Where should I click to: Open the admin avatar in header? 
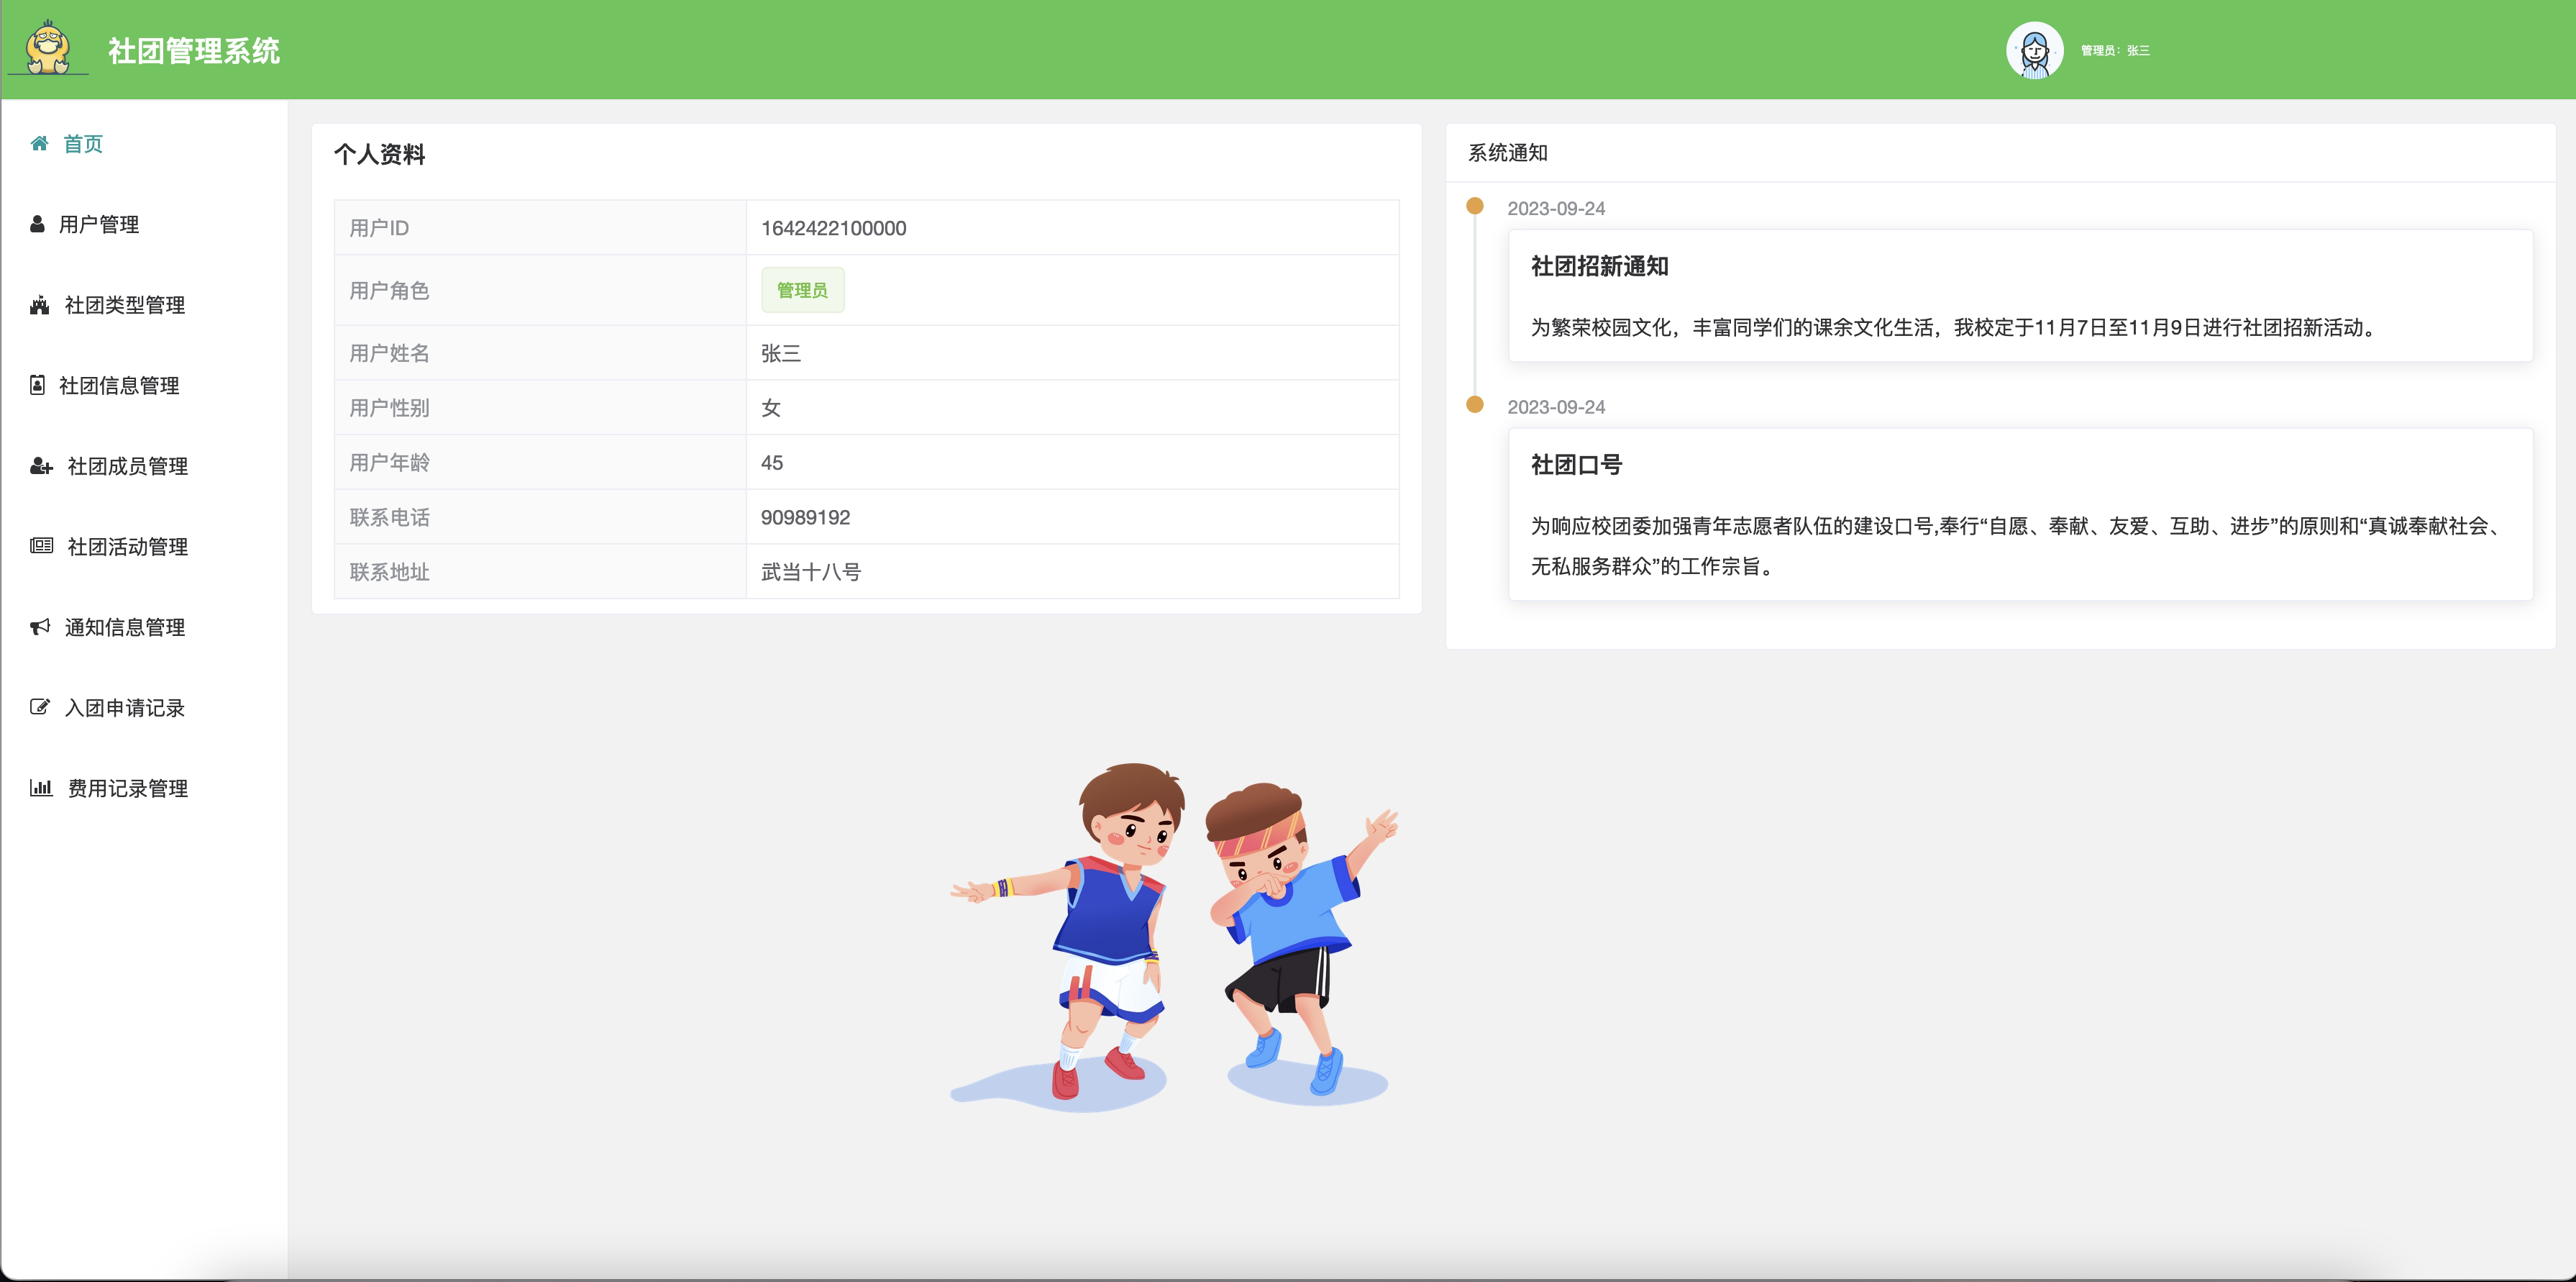point(2034,50)
